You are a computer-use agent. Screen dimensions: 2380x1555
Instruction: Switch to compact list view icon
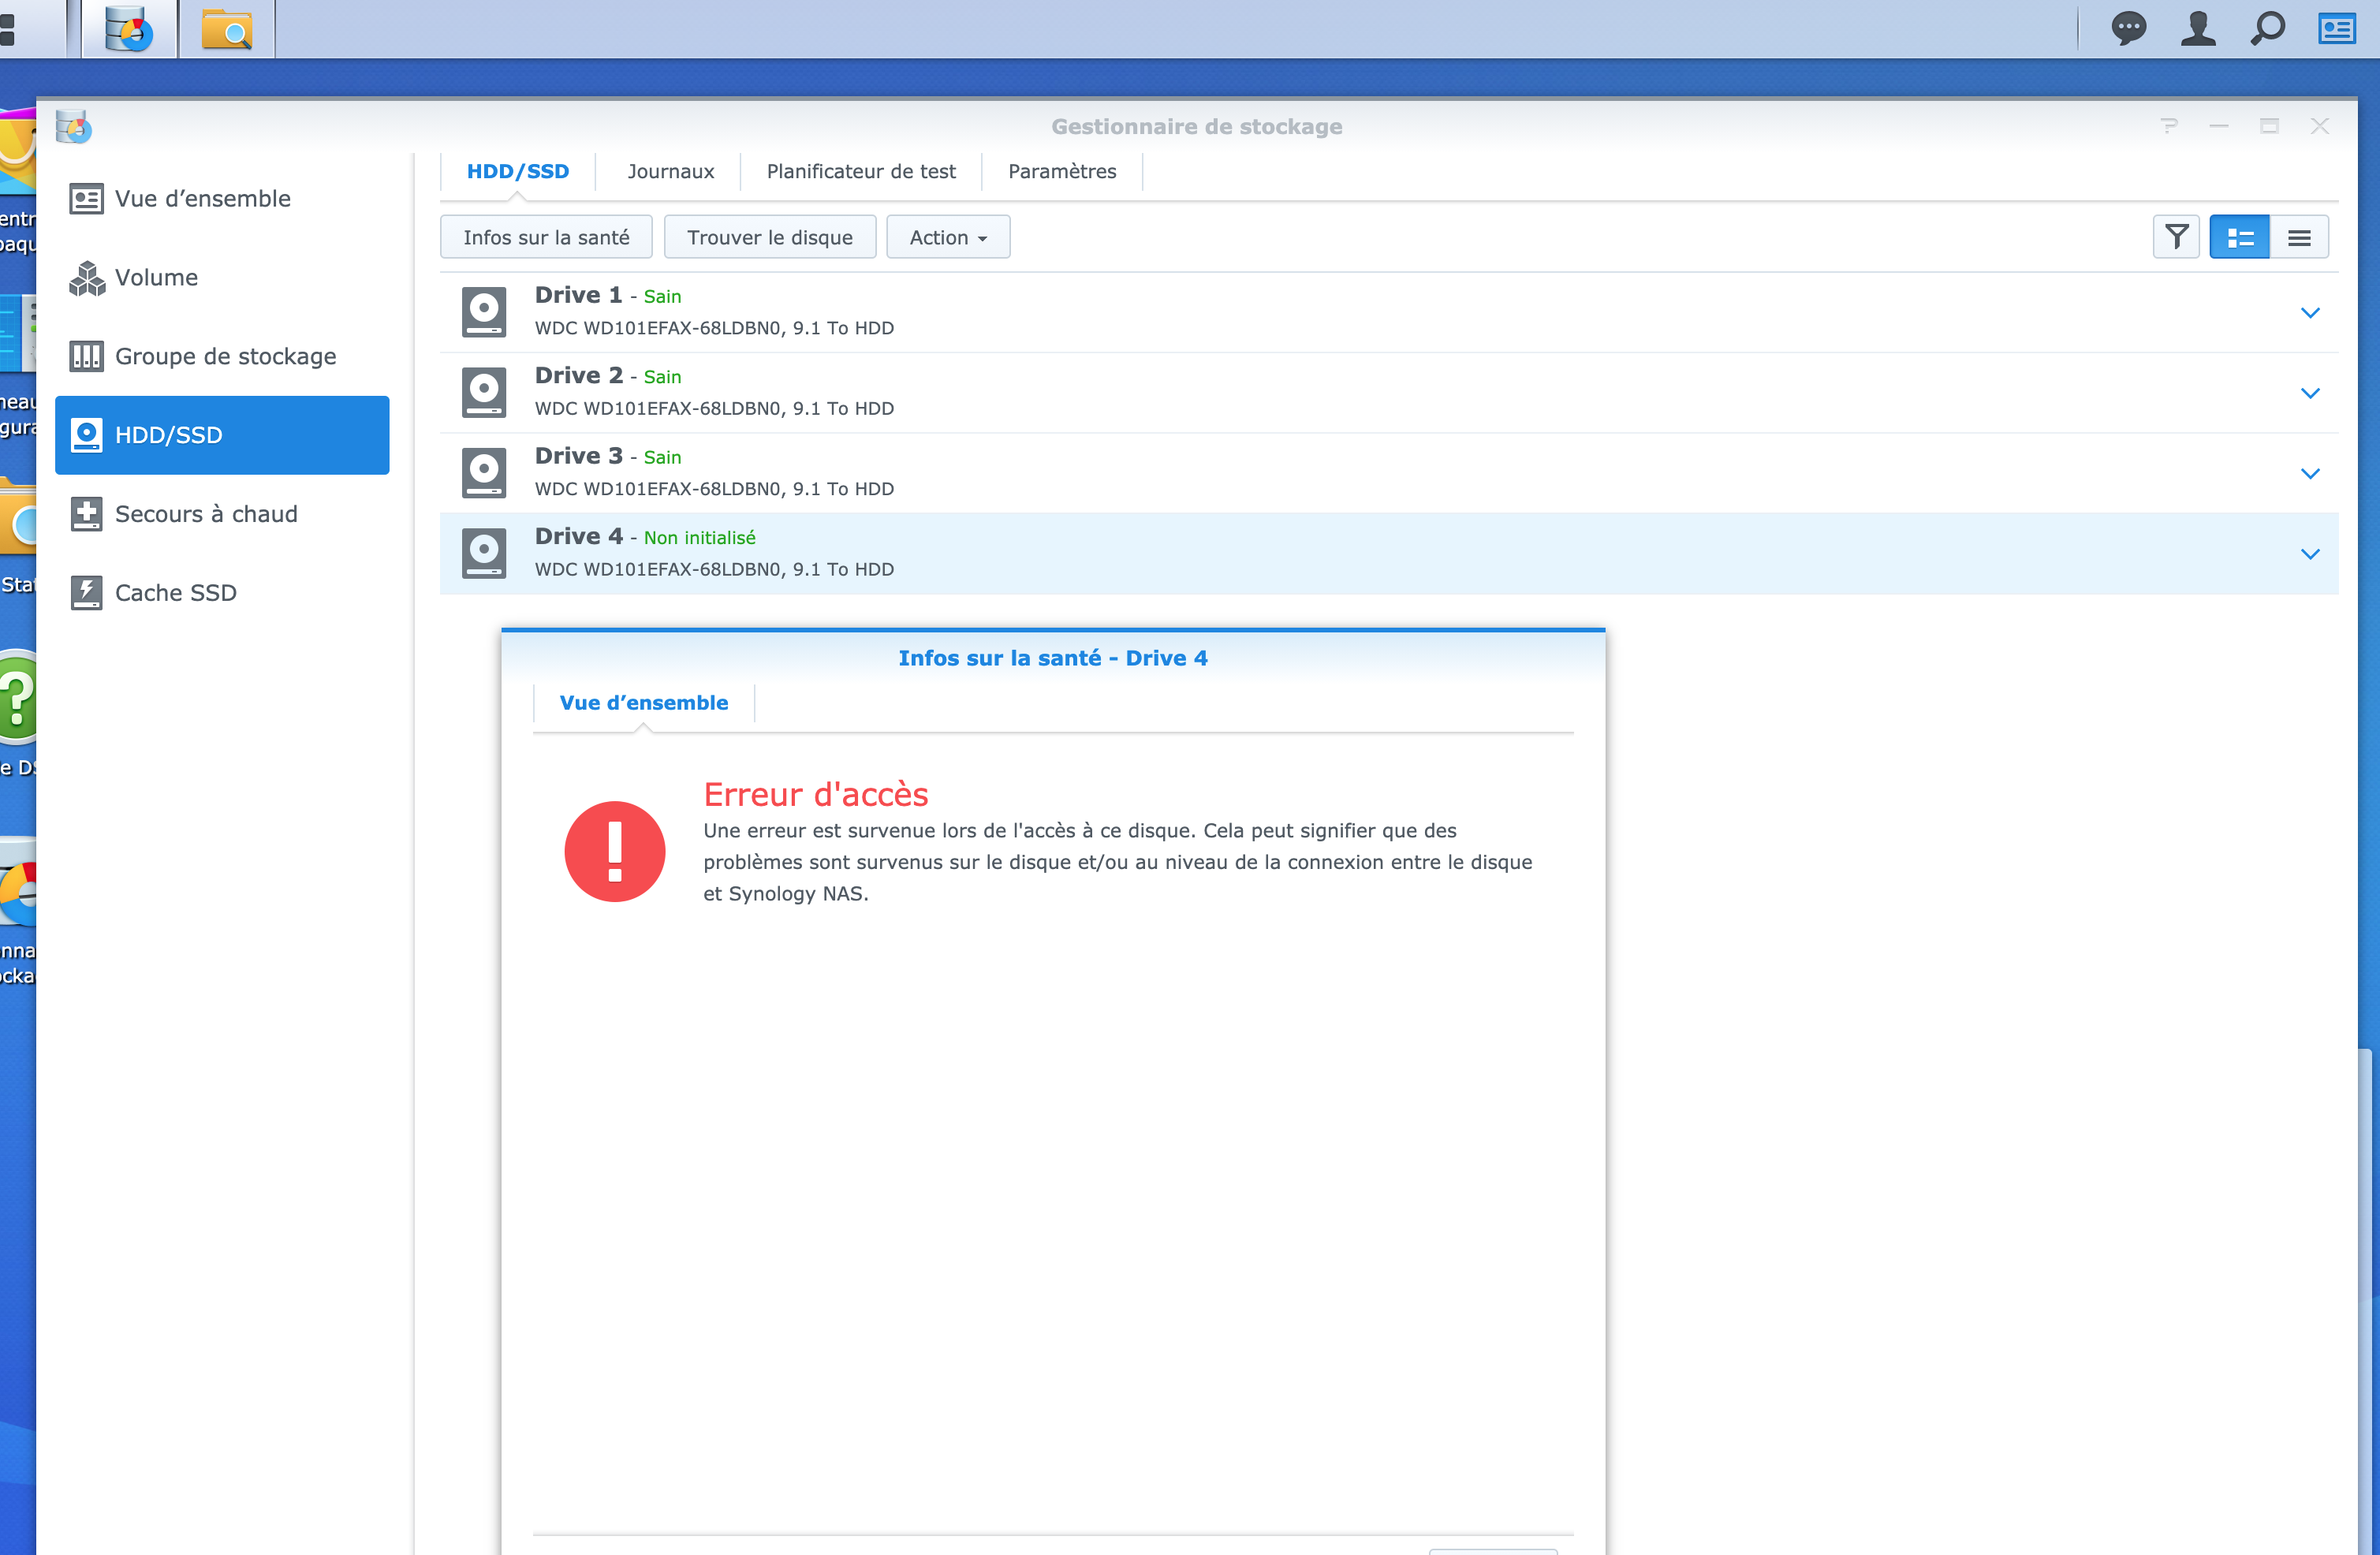tap(2299, 237)
